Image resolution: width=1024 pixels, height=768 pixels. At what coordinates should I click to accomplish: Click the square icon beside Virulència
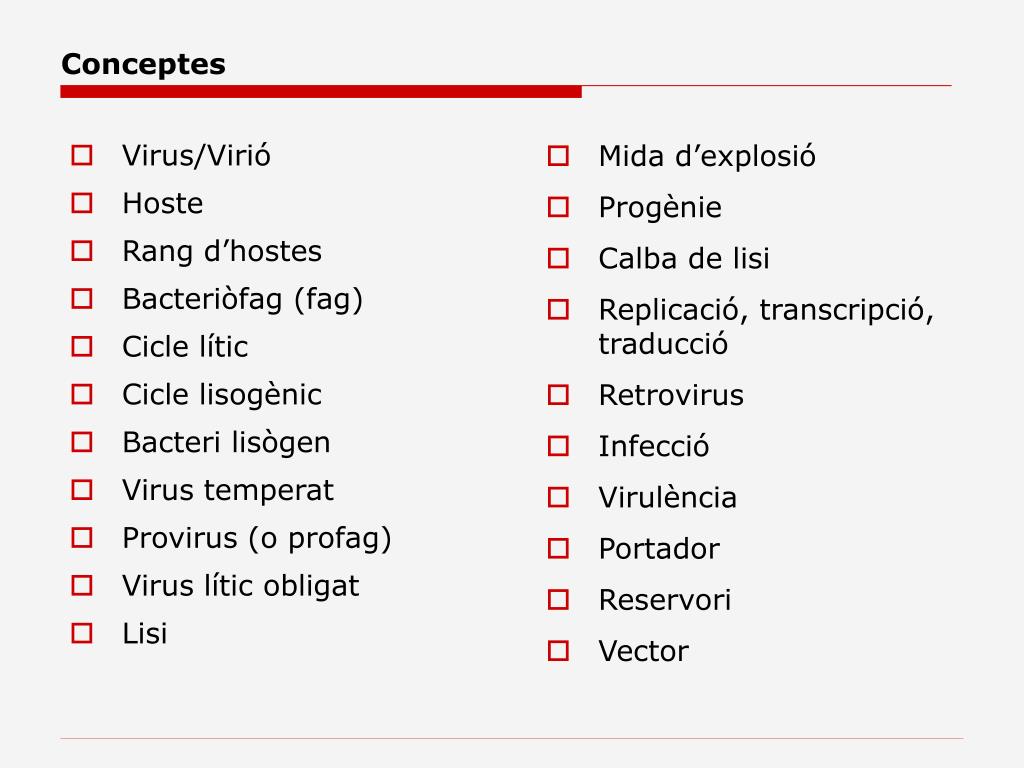558,497
